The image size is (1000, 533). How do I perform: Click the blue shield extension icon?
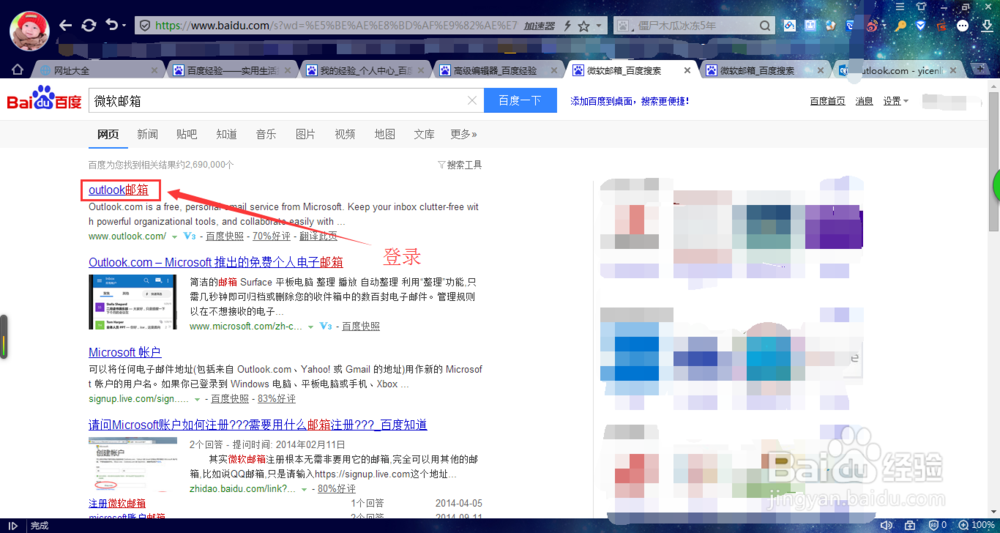921,26
